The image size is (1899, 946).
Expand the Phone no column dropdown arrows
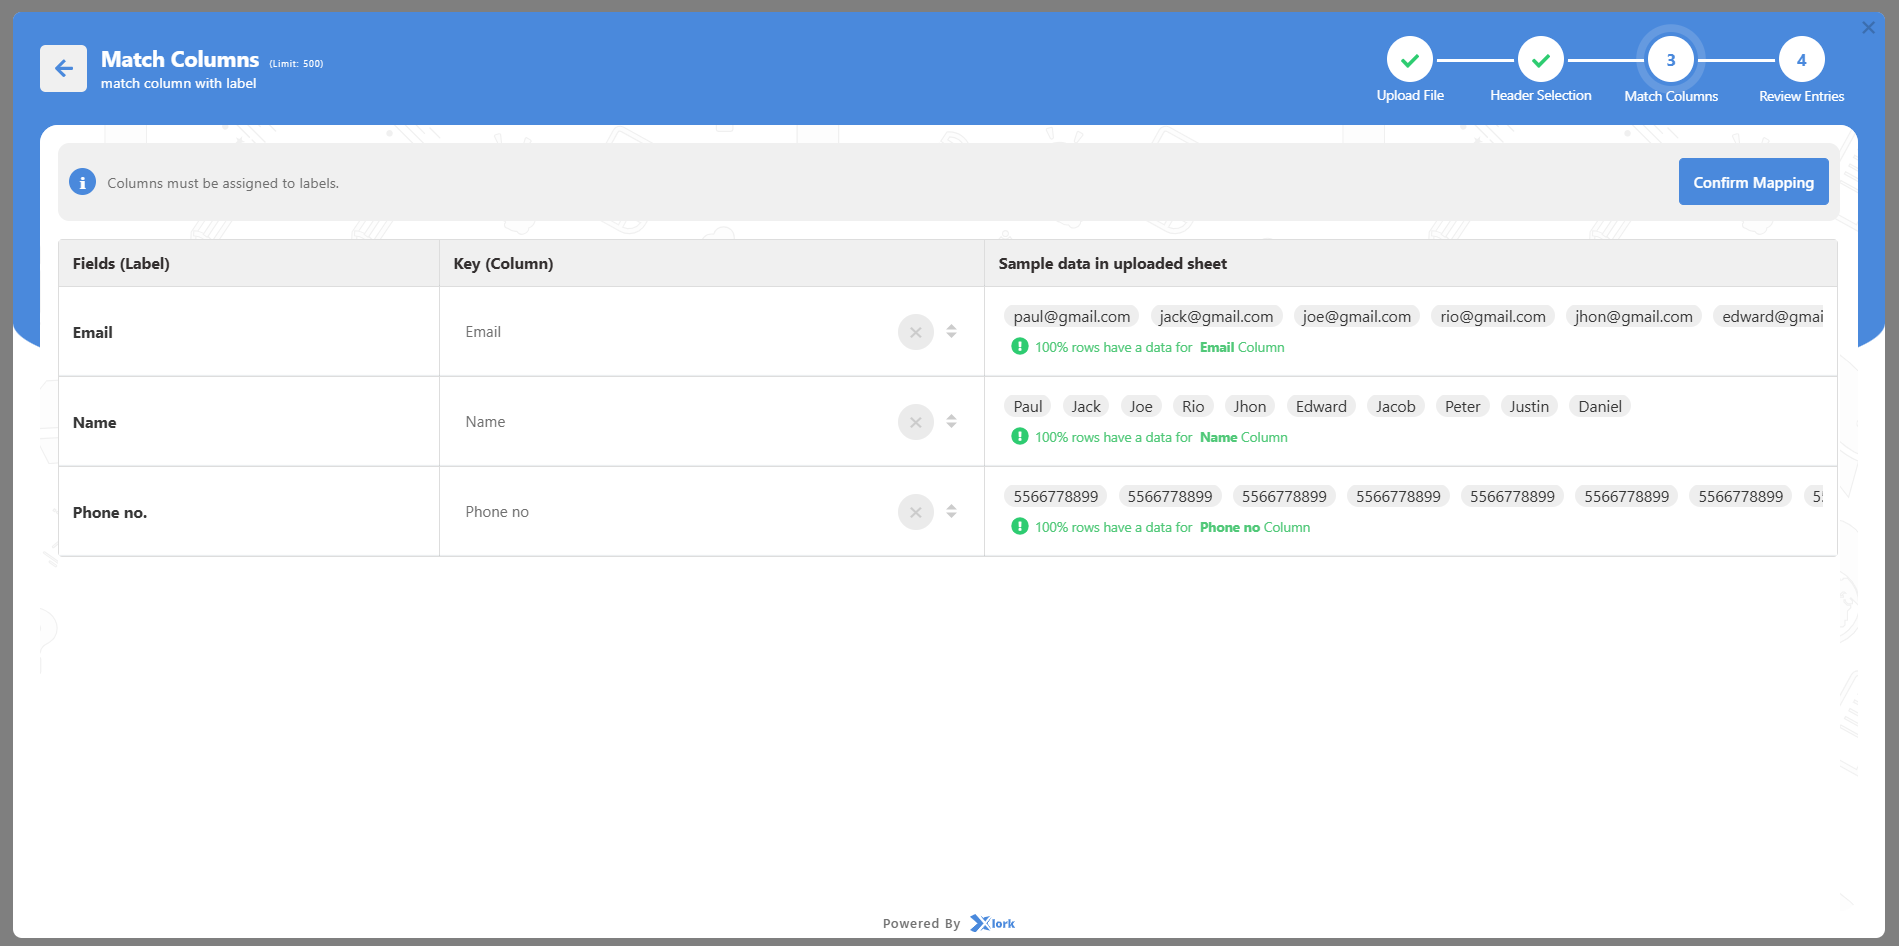click(x=951, y=512)
